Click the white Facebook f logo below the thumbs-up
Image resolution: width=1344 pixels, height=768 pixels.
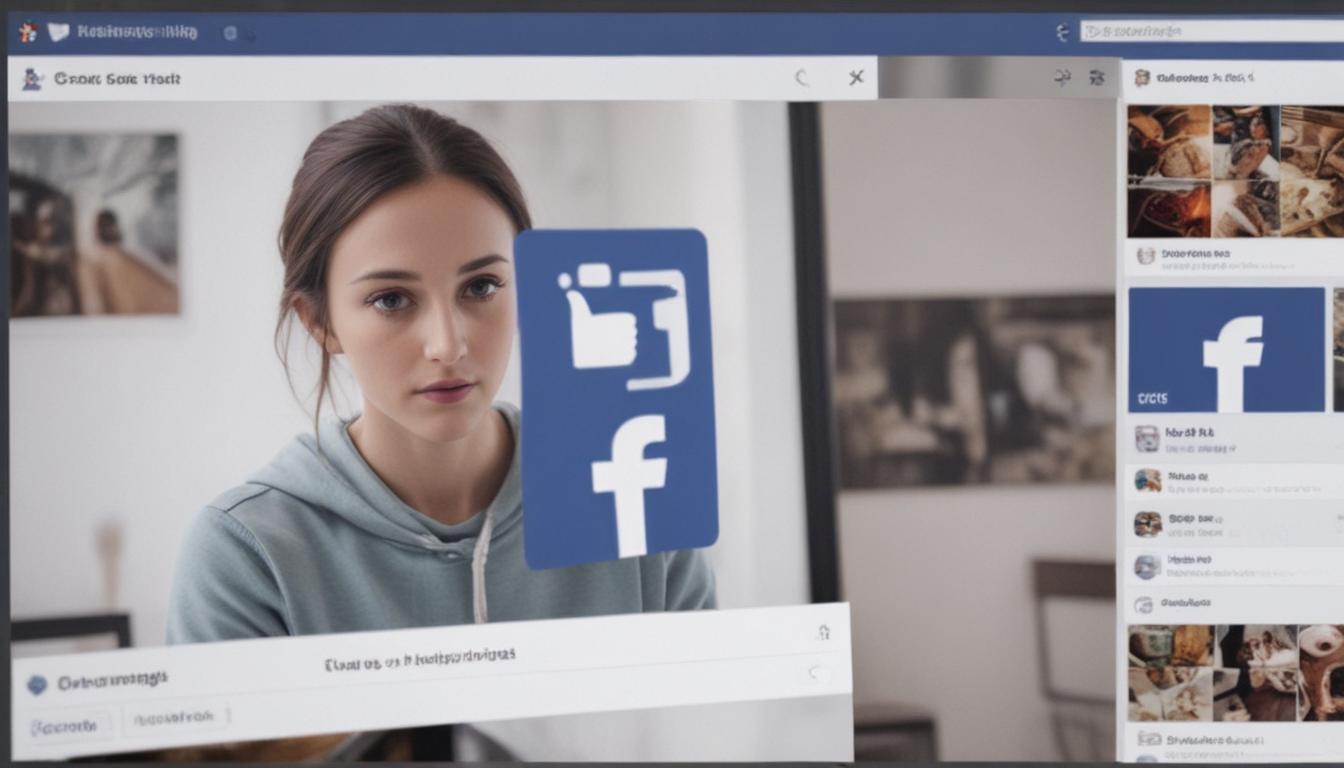(x=630, y=485)
